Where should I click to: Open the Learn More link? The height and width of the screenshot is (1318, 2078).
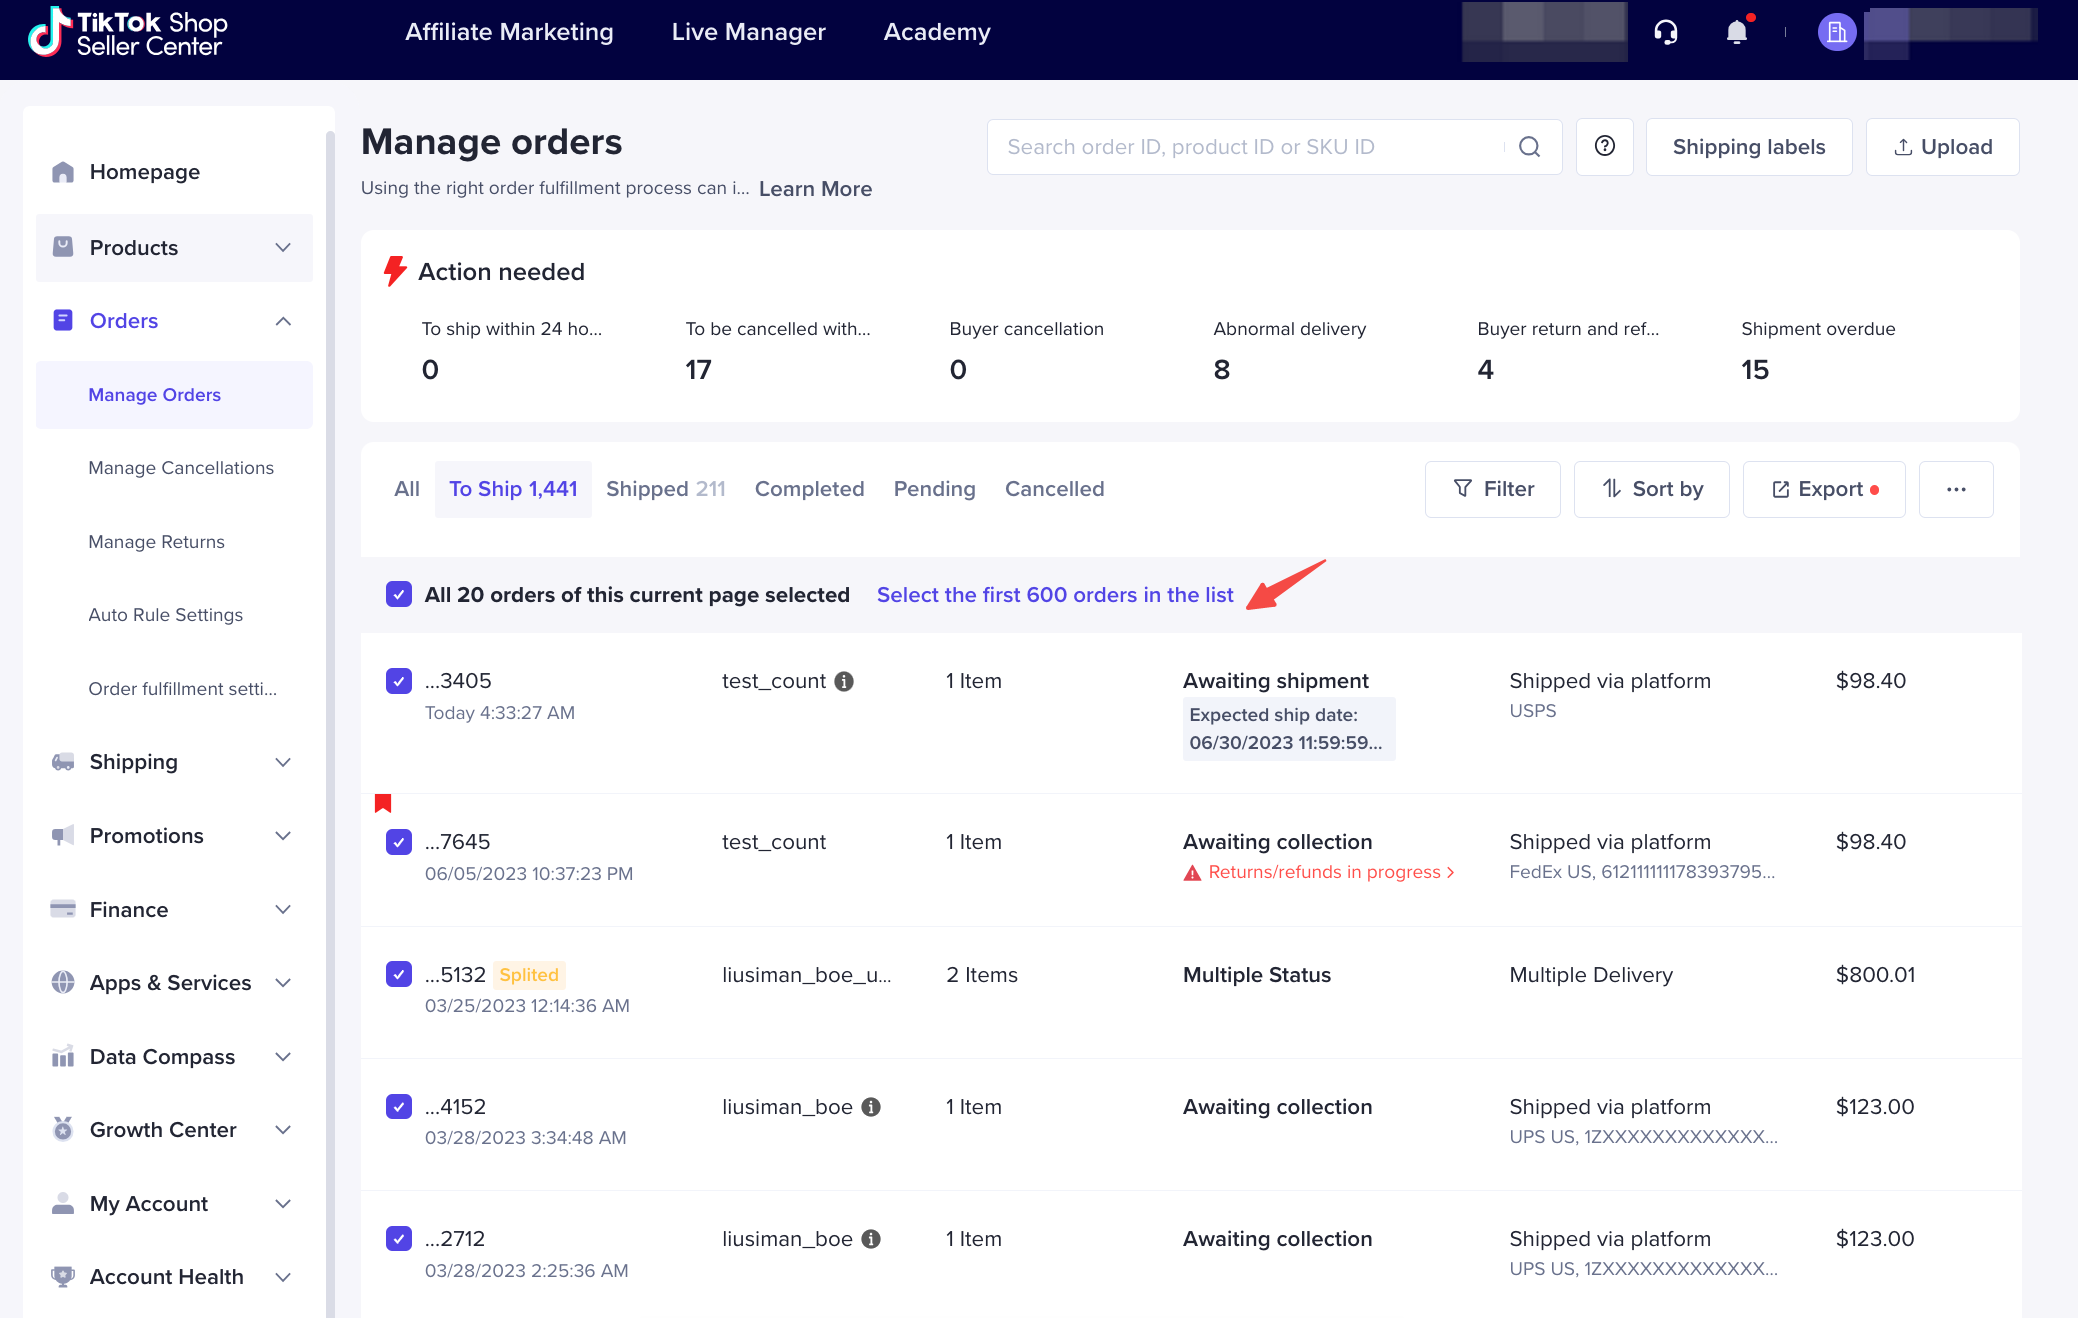[815, 189]
